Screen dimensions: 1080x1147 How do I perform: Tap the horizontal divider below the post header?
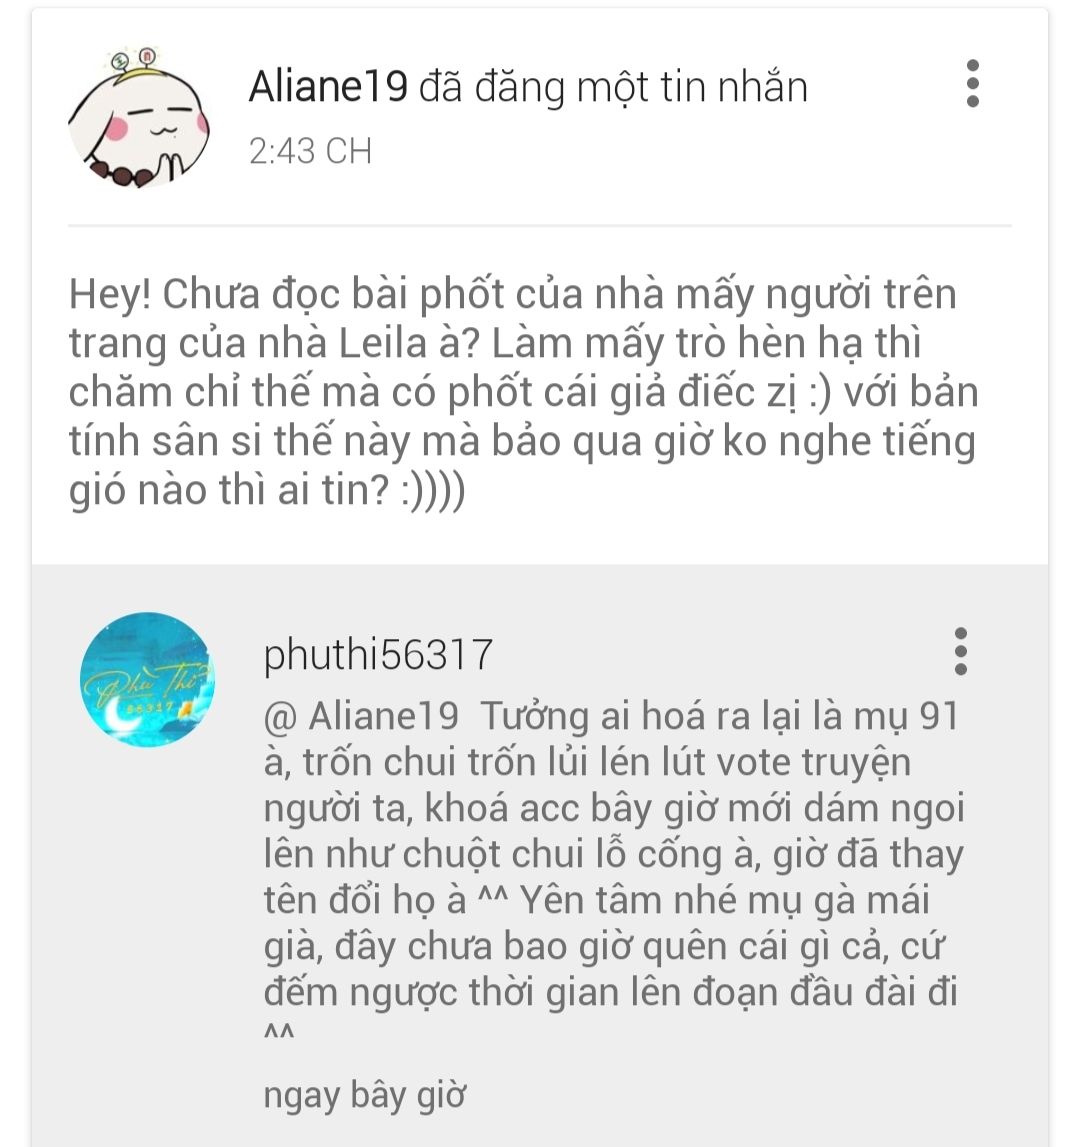540,225
